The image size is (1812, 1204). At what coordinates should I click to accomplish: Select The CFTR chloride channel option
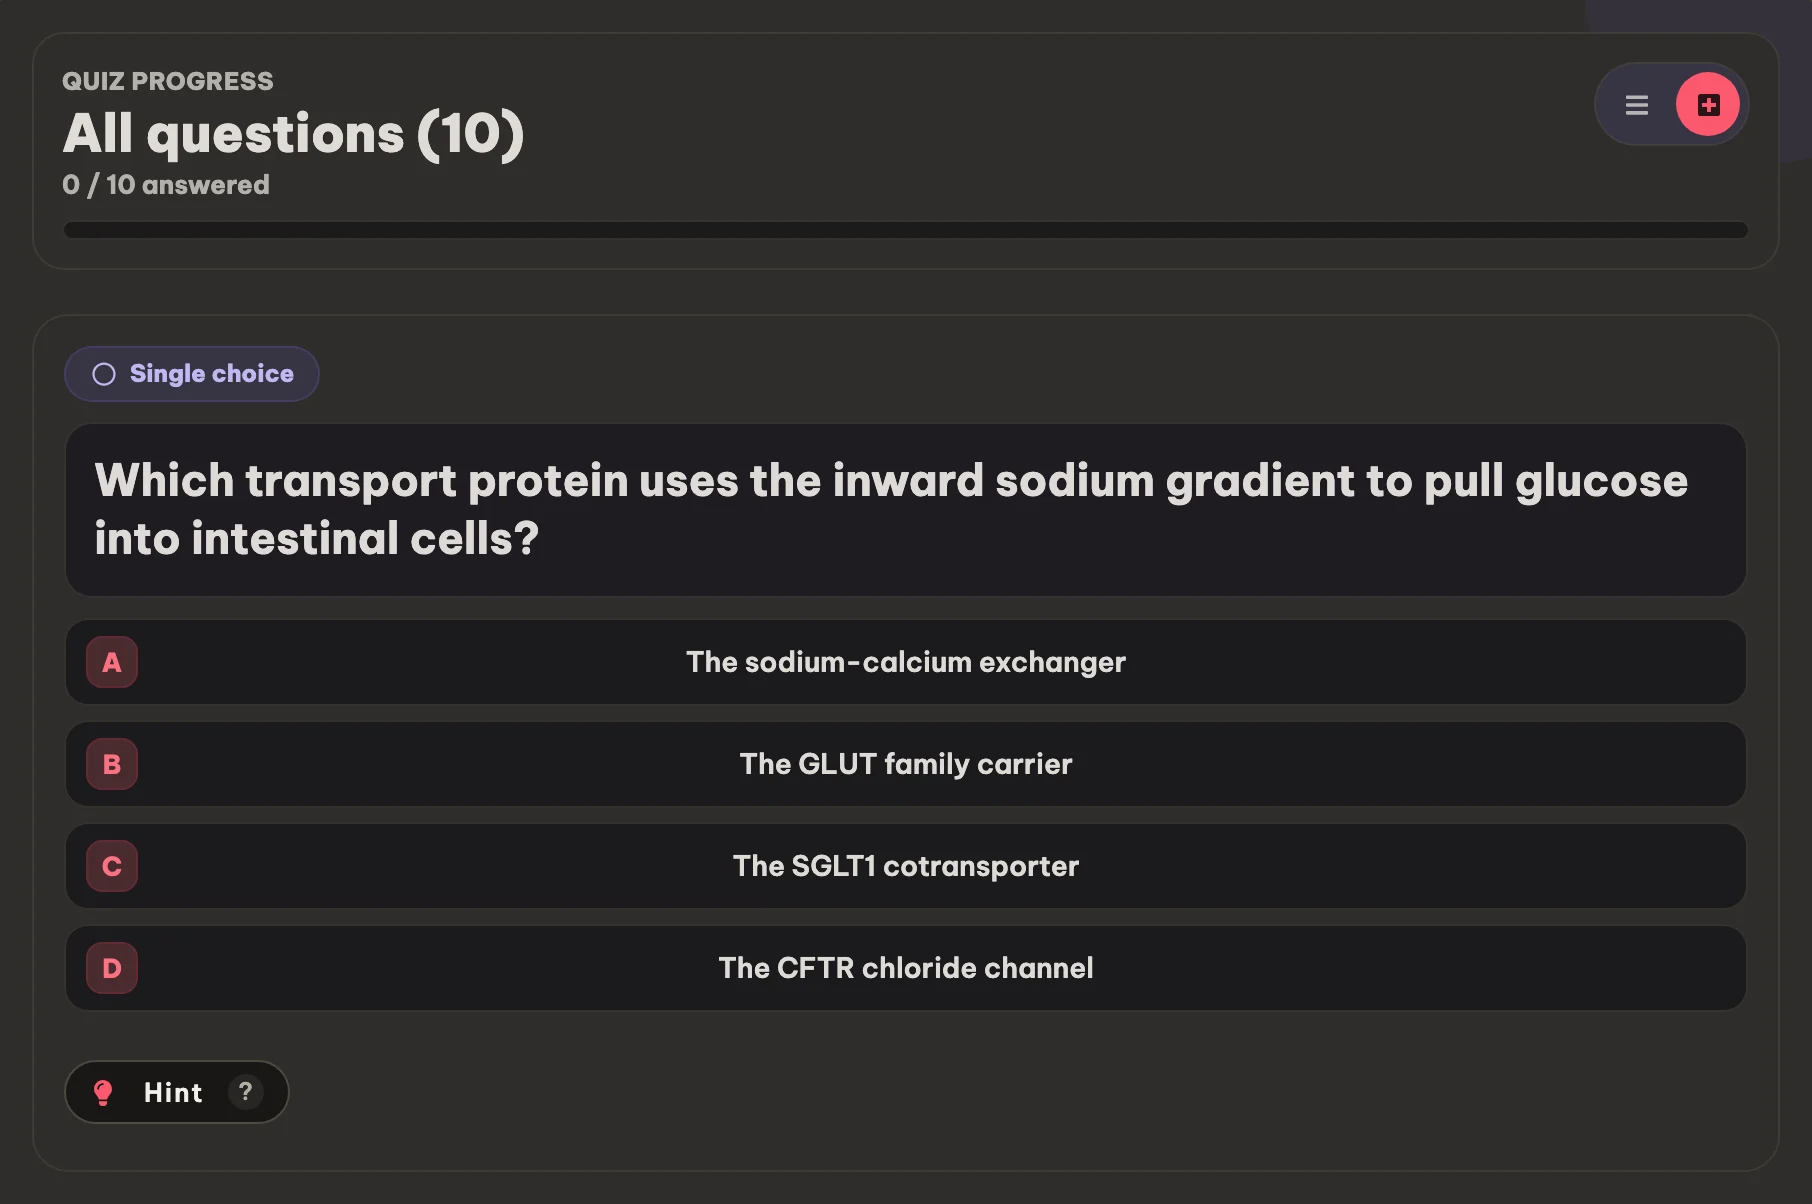point(906,968)
